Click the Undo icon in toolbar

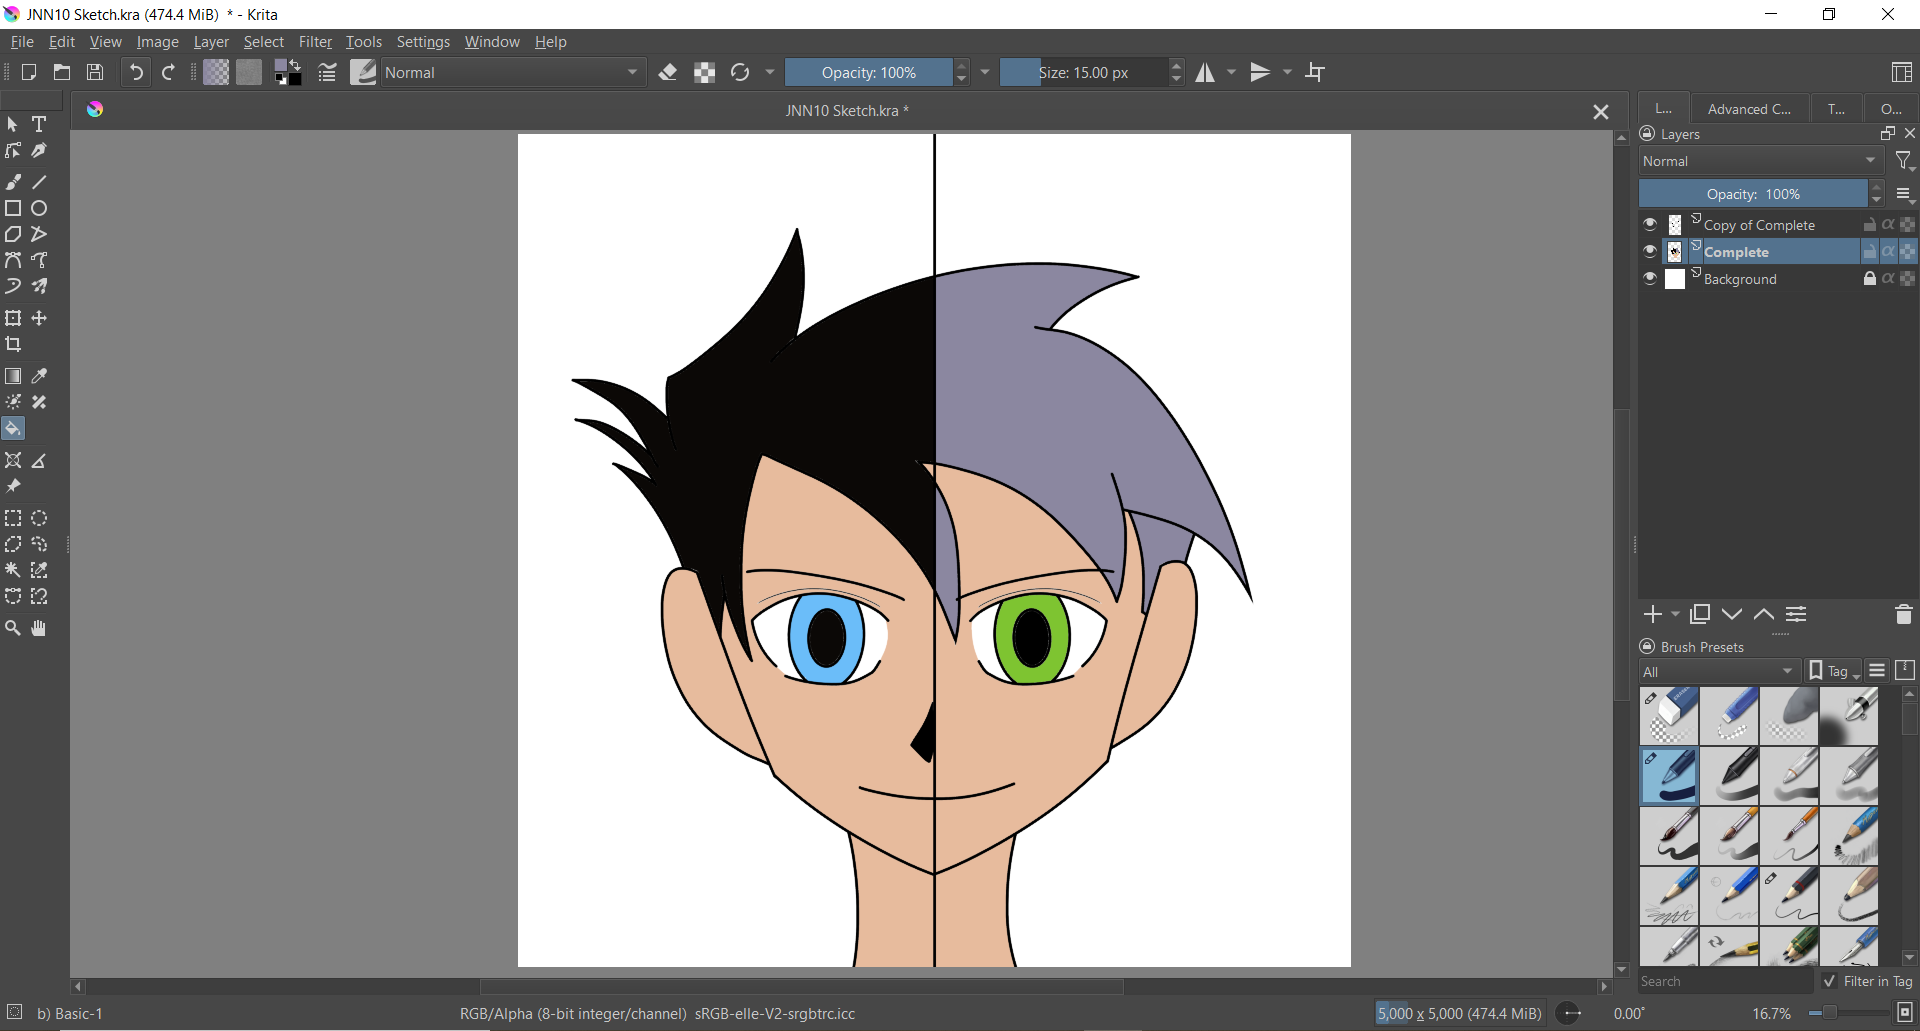pos(136,72)
